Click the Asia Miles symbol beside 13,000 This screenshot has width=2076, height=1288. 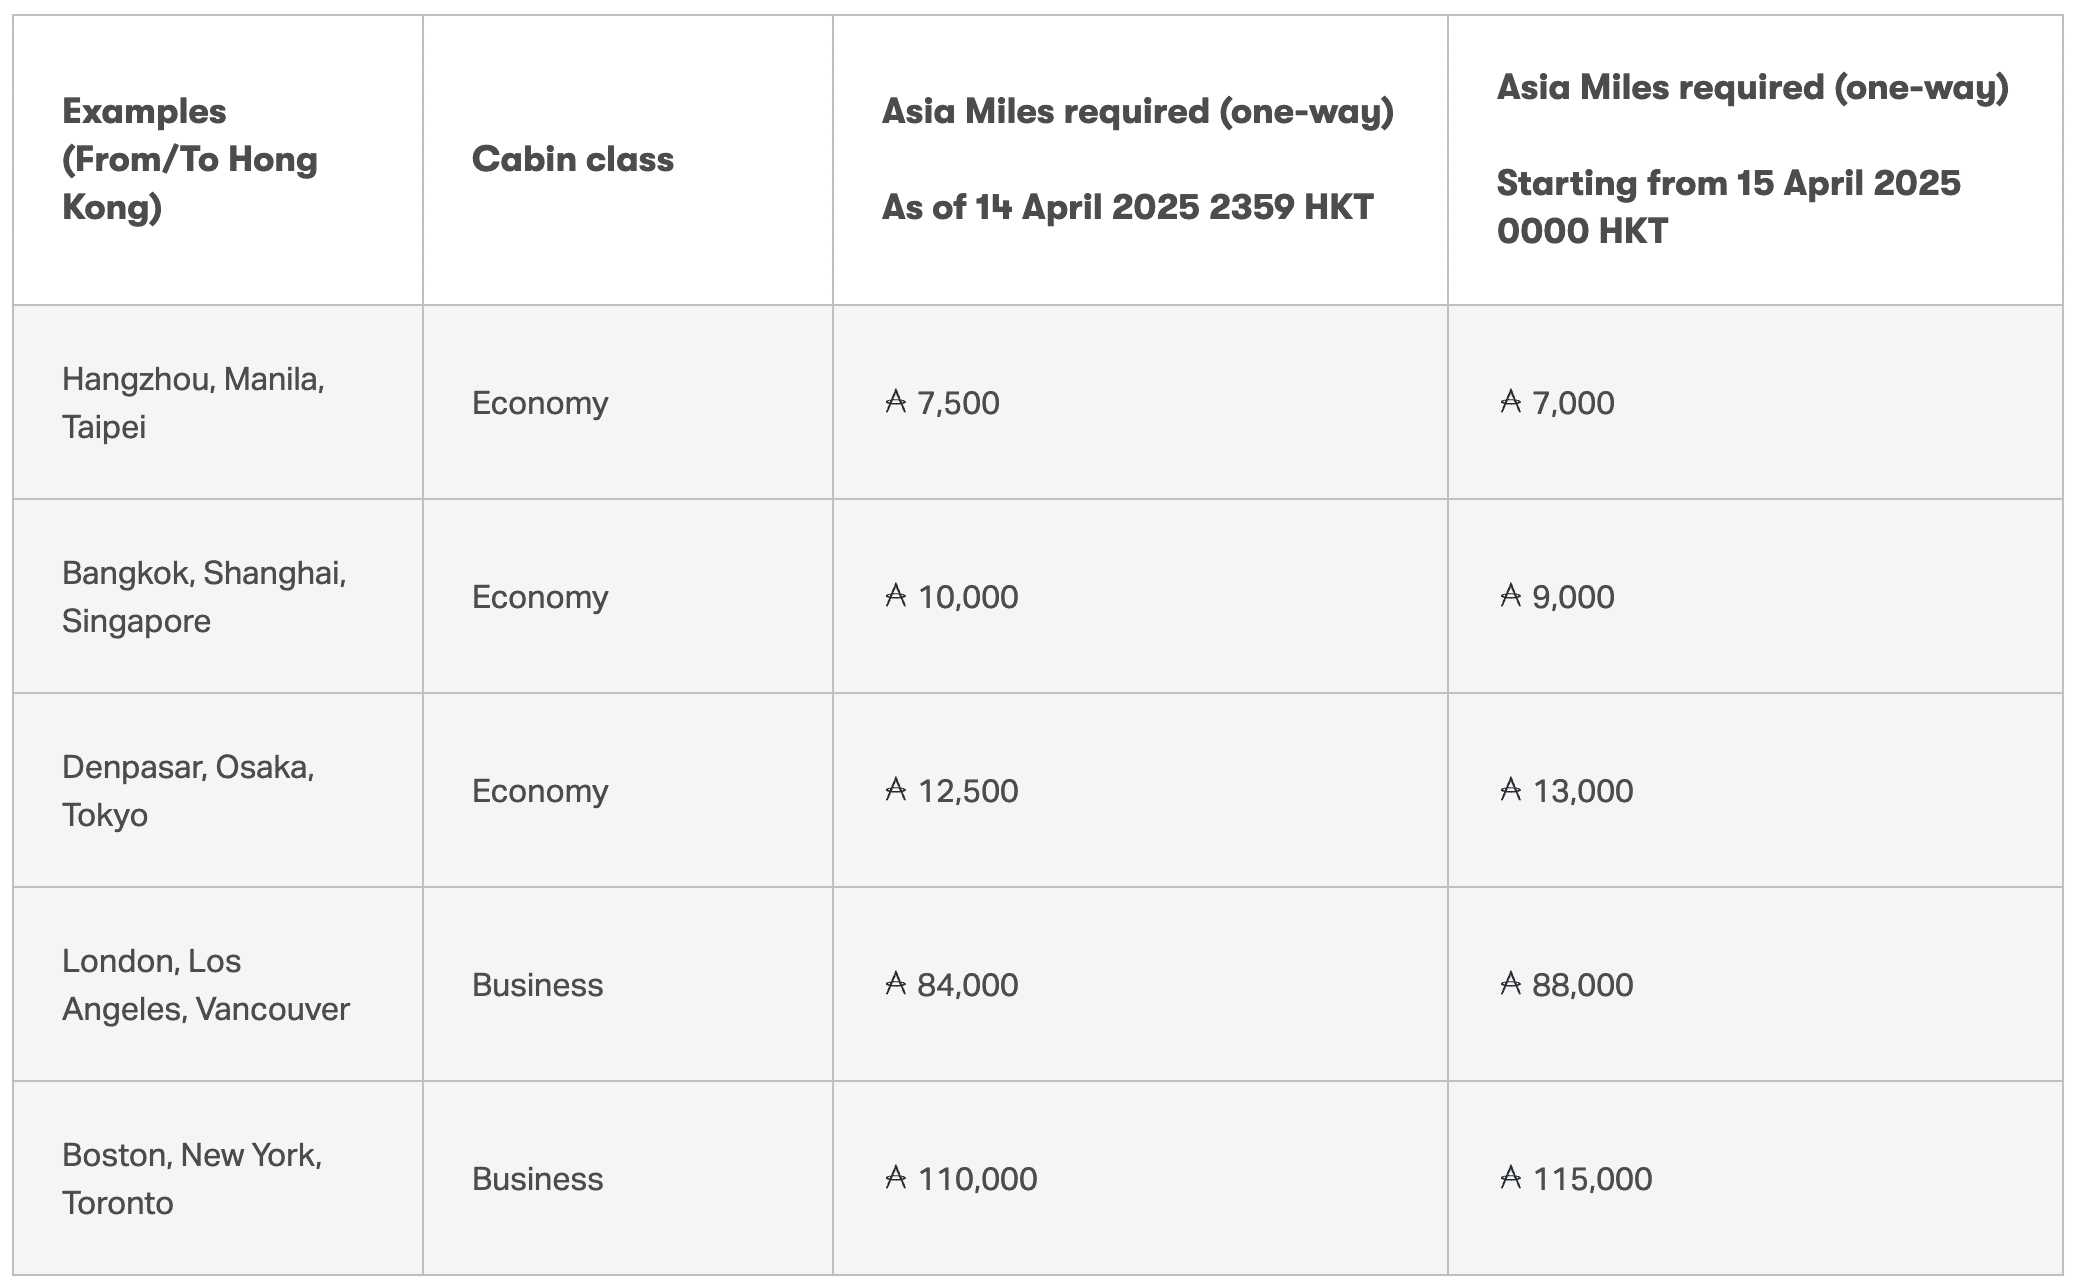1510,790
